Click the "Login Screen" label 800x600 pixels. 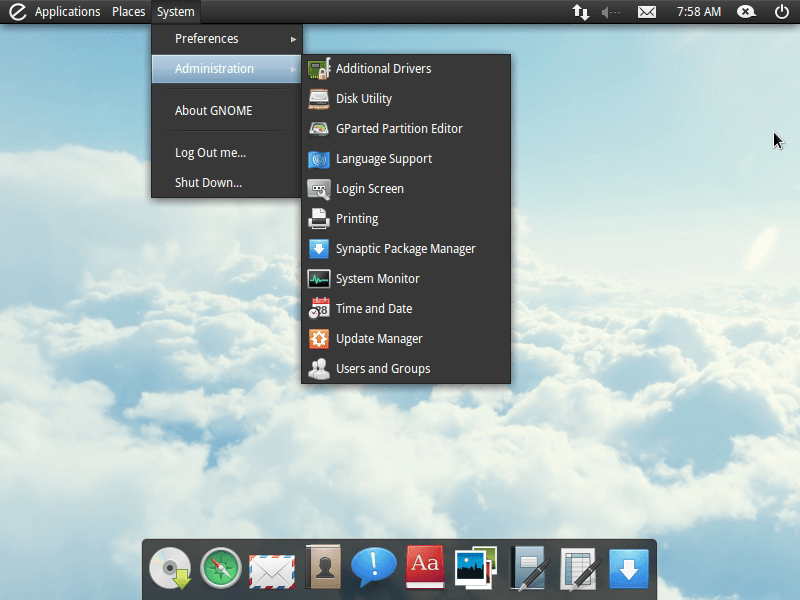point(370,189)
